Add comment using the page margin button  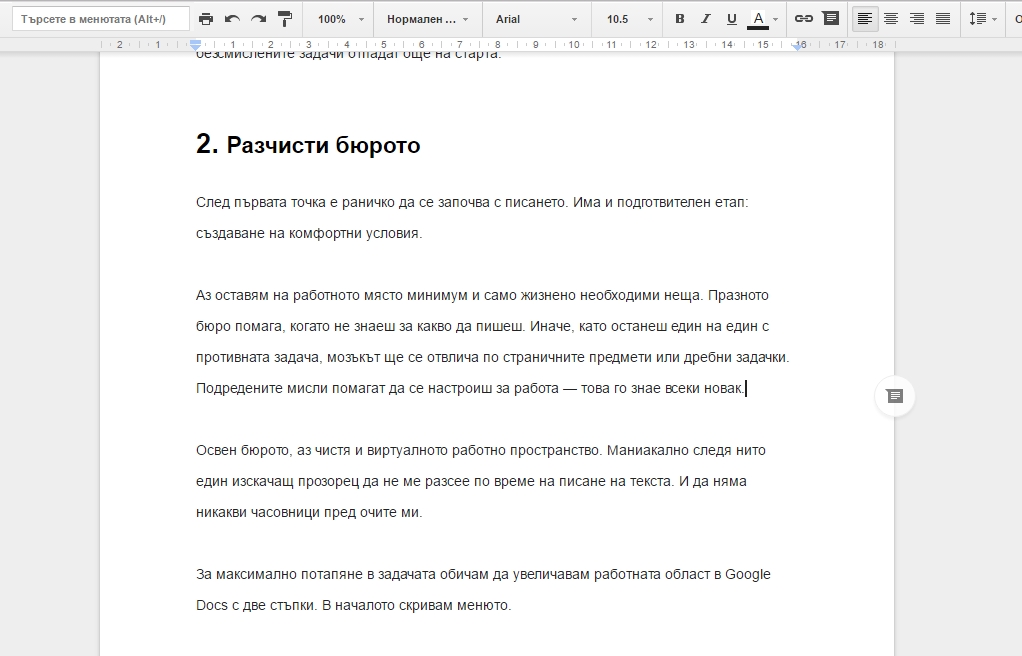tap(895, 396)
